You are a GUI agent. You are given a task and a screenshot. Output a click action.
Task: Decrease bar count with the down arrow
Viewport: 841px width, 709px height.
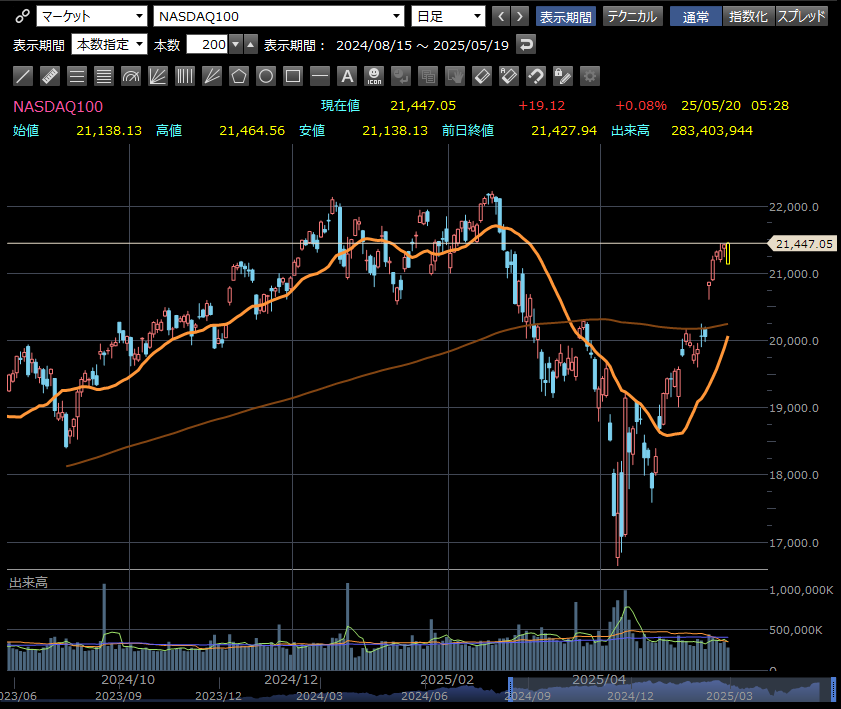click(236, 45)
